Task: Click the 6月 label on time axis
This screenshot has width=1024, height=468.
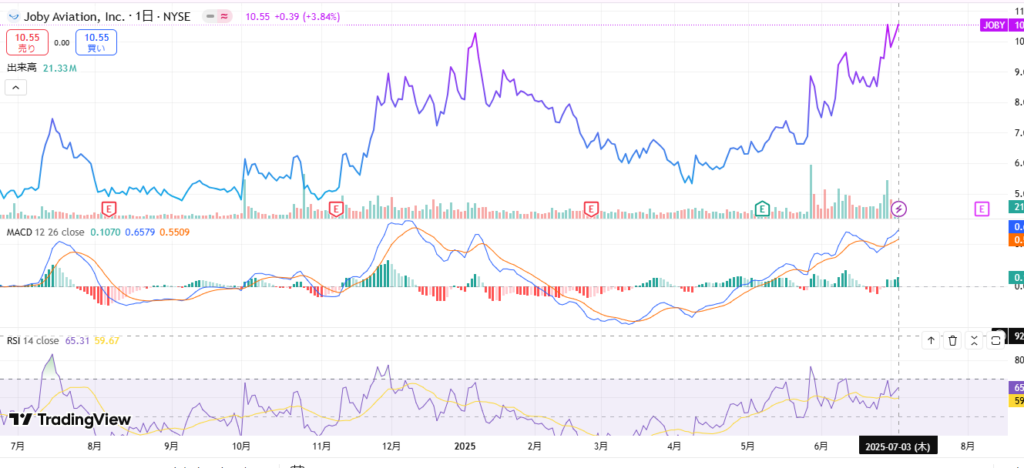Action: click(x=821, y=446)
